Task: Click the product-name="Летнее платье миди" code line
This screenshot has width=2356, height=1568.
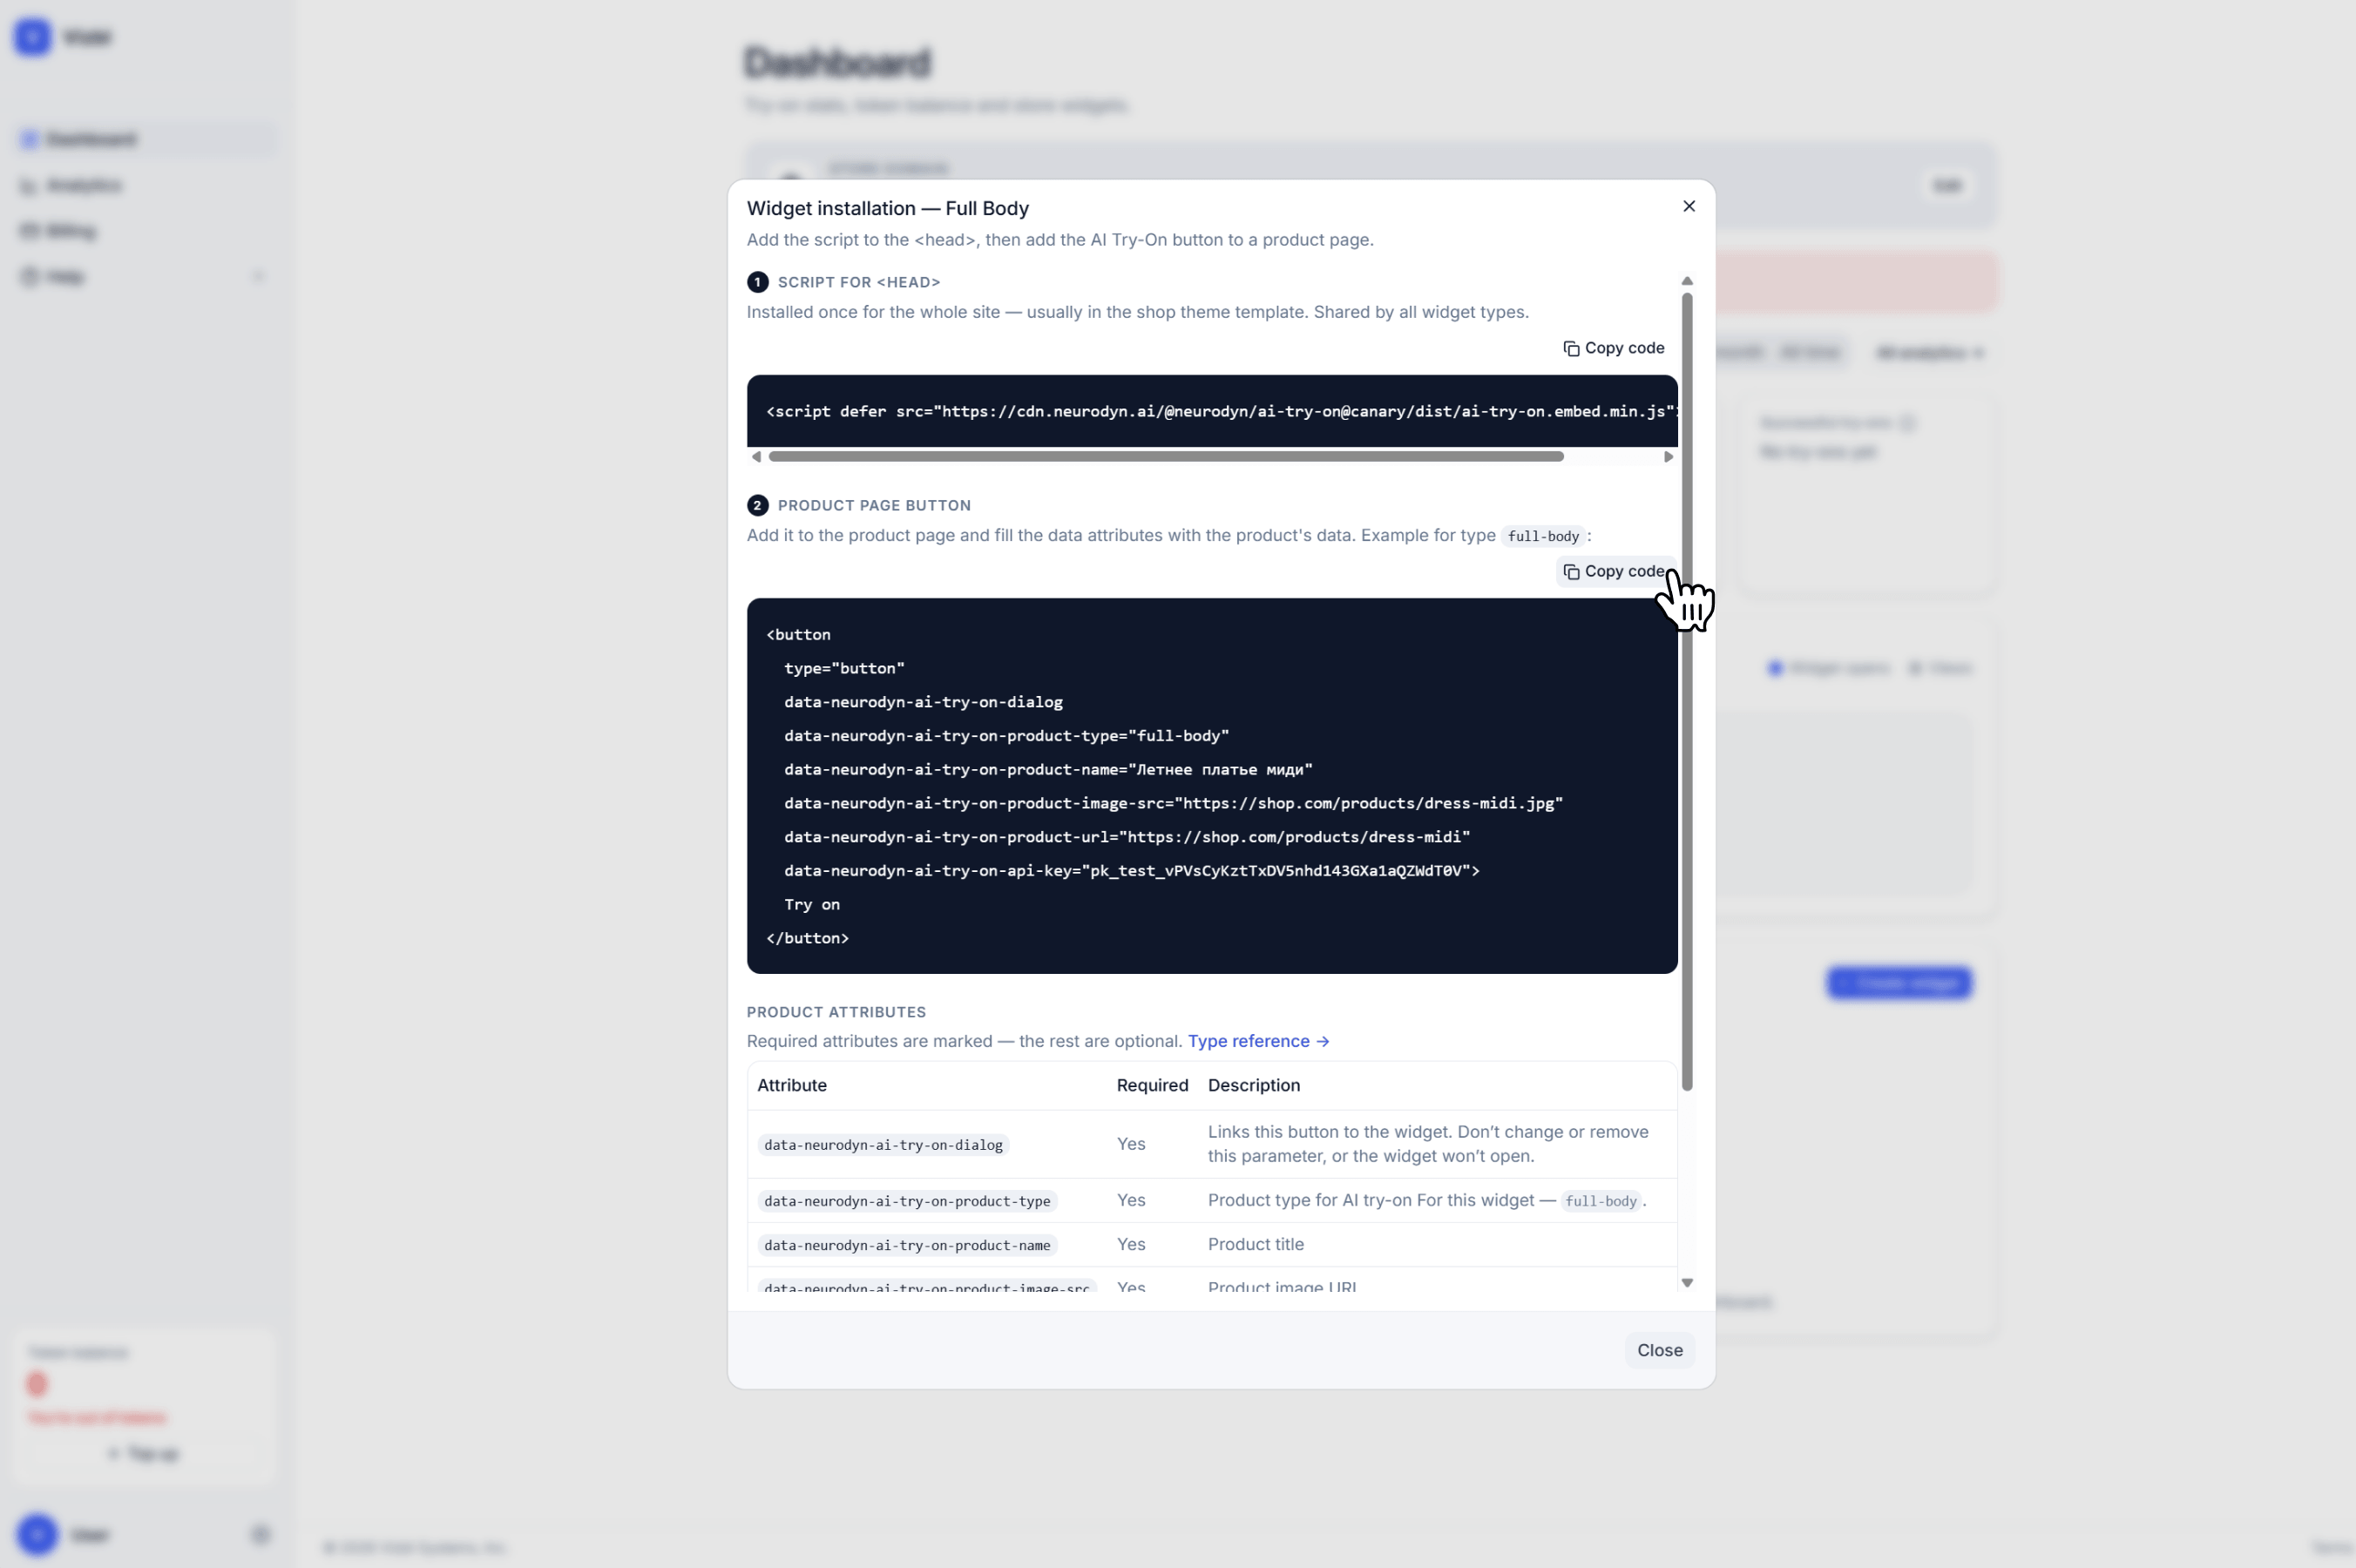Action: (x=1048, y=770)
